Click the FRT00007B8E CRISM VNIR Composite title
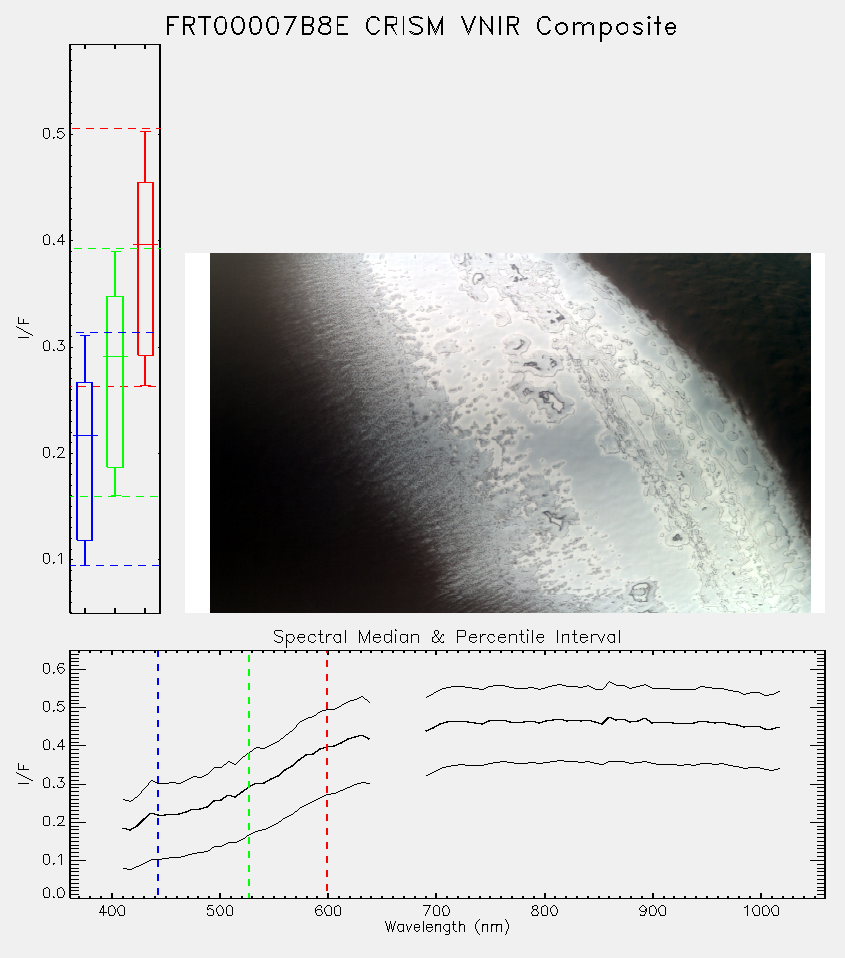Screen dimensions: 845x958 click(x=421, y=27)
